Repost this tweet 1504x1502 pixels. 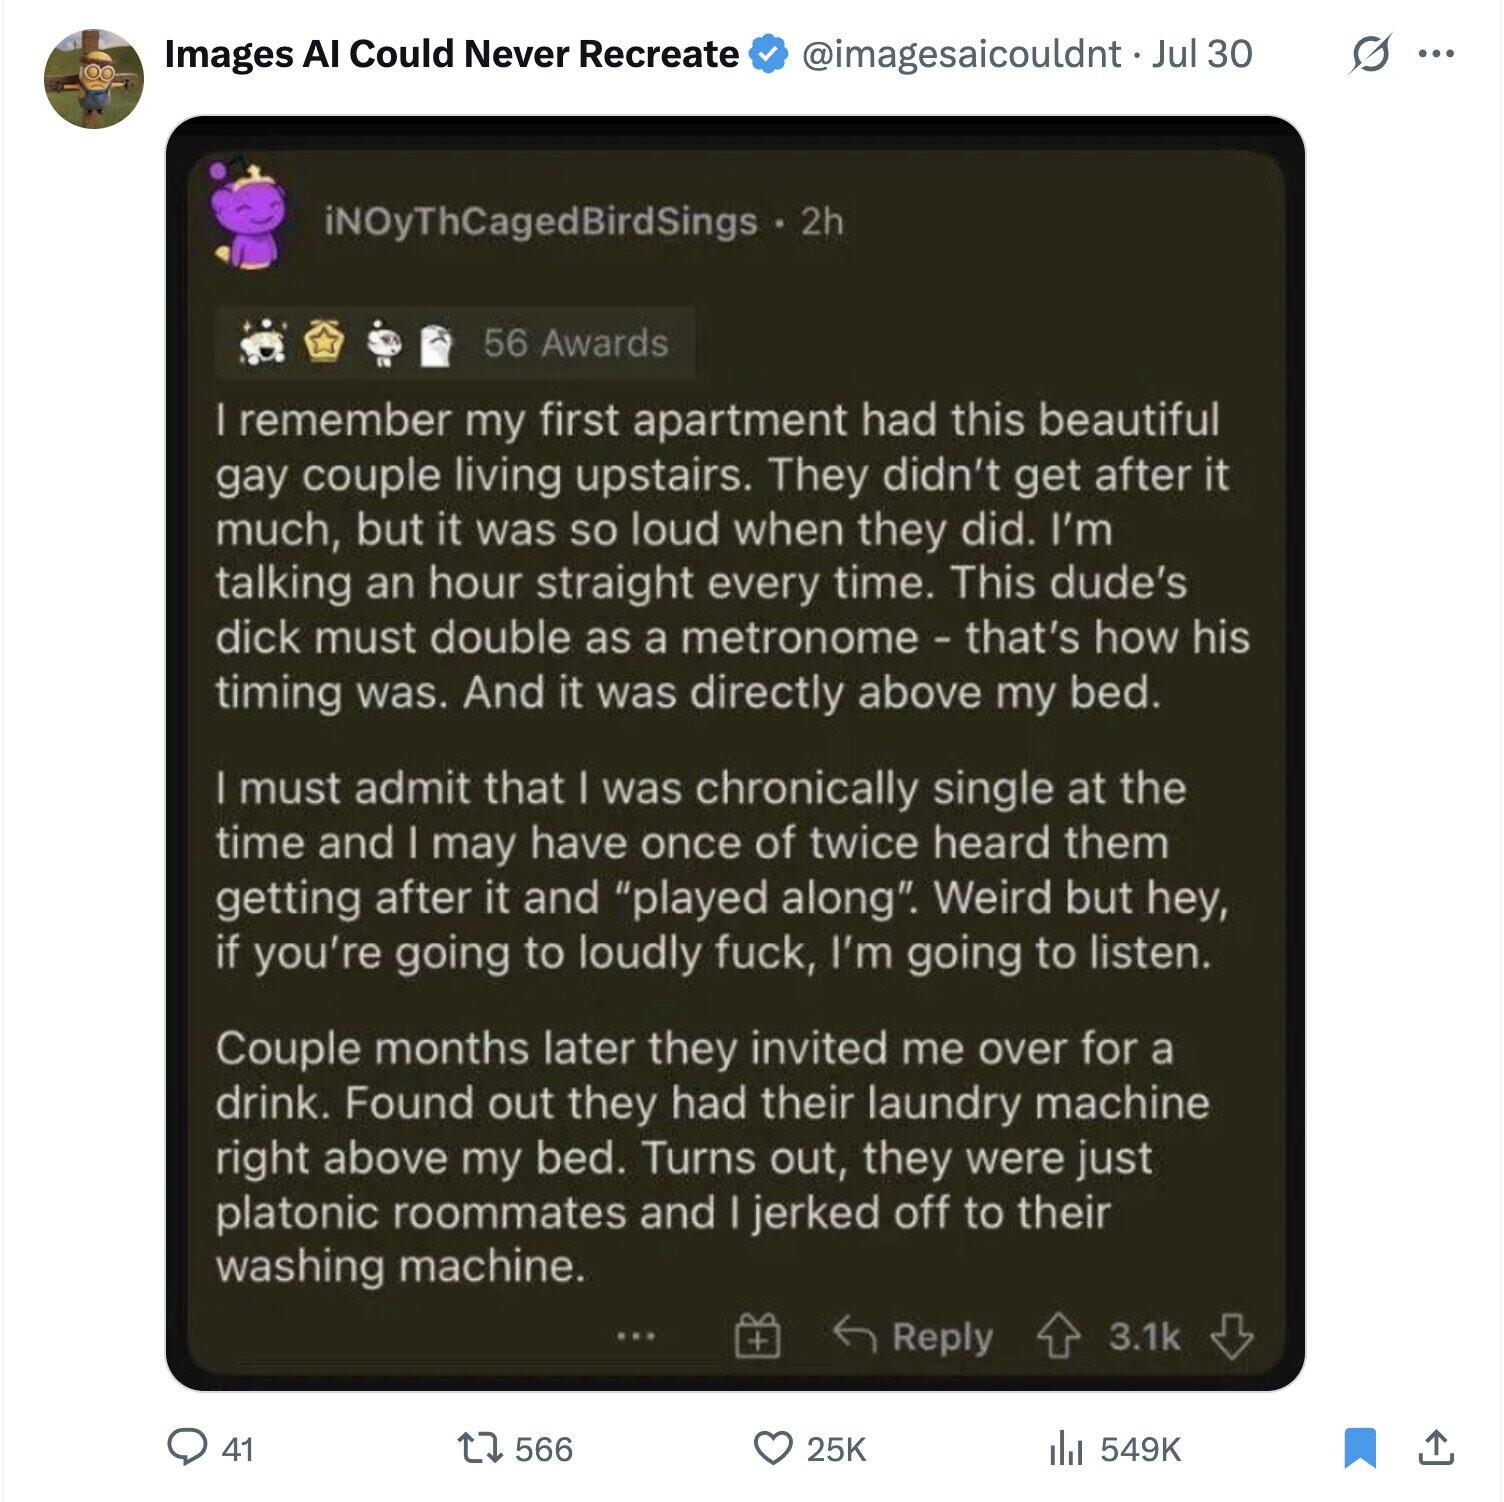480,1447
